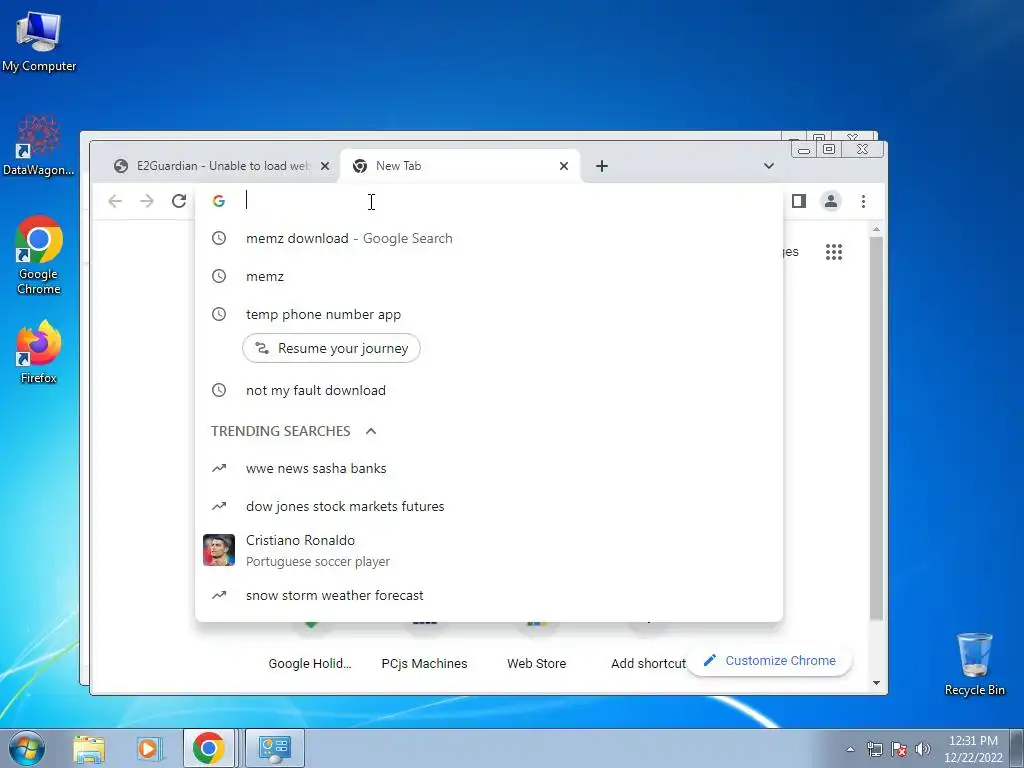This screenshot has width=1024, height=768.
Task: Select 'wwe news sasha banks' trending search
Action: tap(488, 468)
